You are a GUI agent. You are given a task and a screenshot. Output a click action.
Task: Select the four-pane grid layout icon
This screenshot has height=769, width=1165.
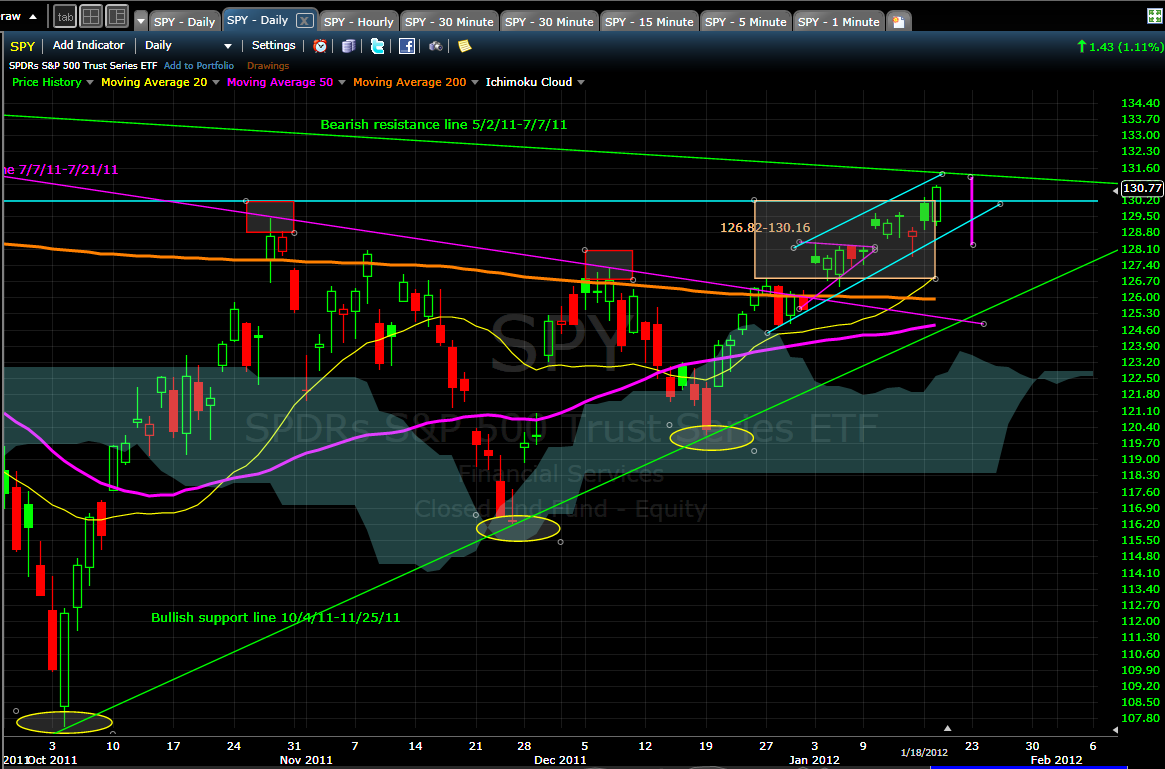tap(91, 16)
